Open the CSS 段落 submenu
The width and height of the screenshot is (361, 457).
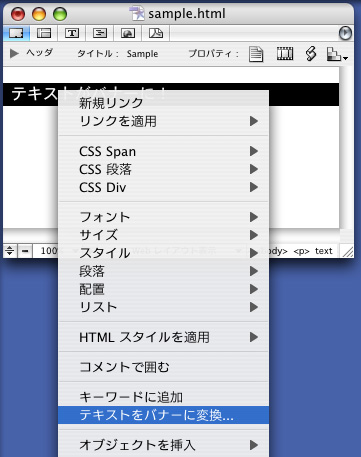[163, 169]
